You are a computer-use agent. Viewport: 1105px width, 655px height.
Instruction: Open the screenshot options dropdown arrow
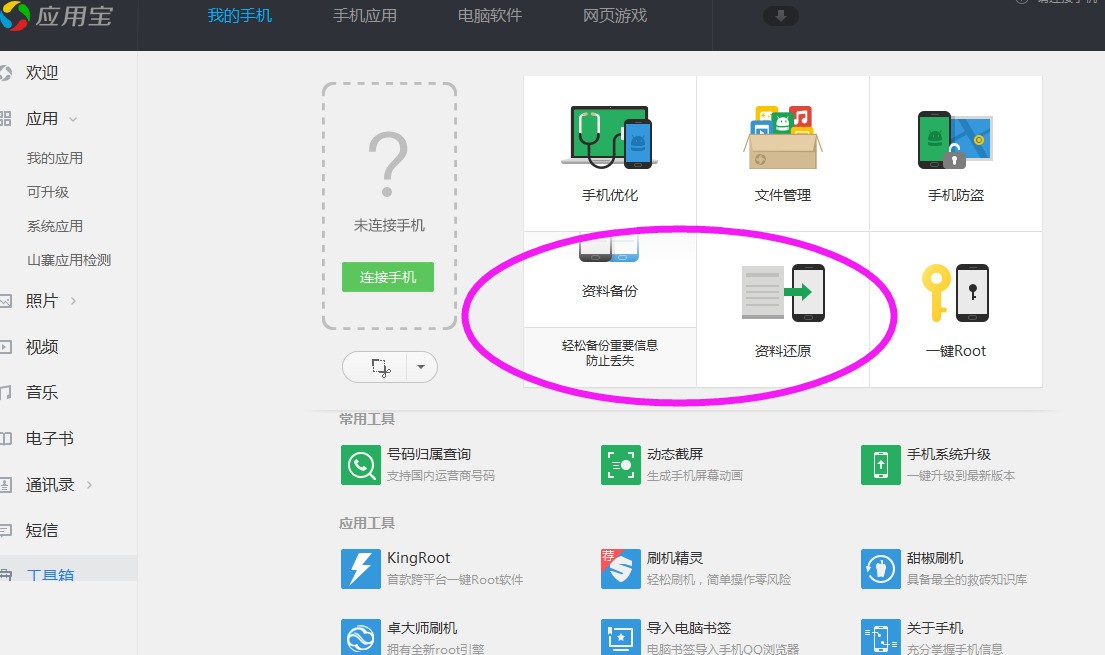tap(421, 367)
